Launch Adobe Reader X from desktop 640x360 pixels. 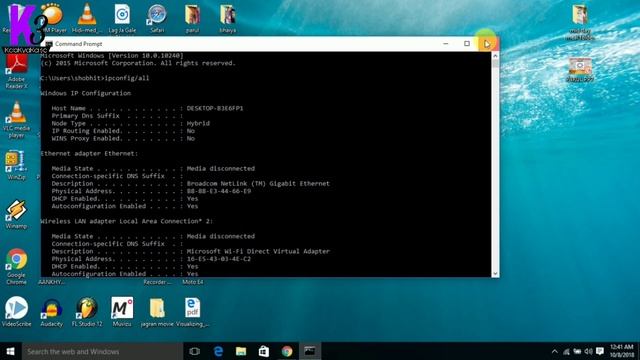16,70
